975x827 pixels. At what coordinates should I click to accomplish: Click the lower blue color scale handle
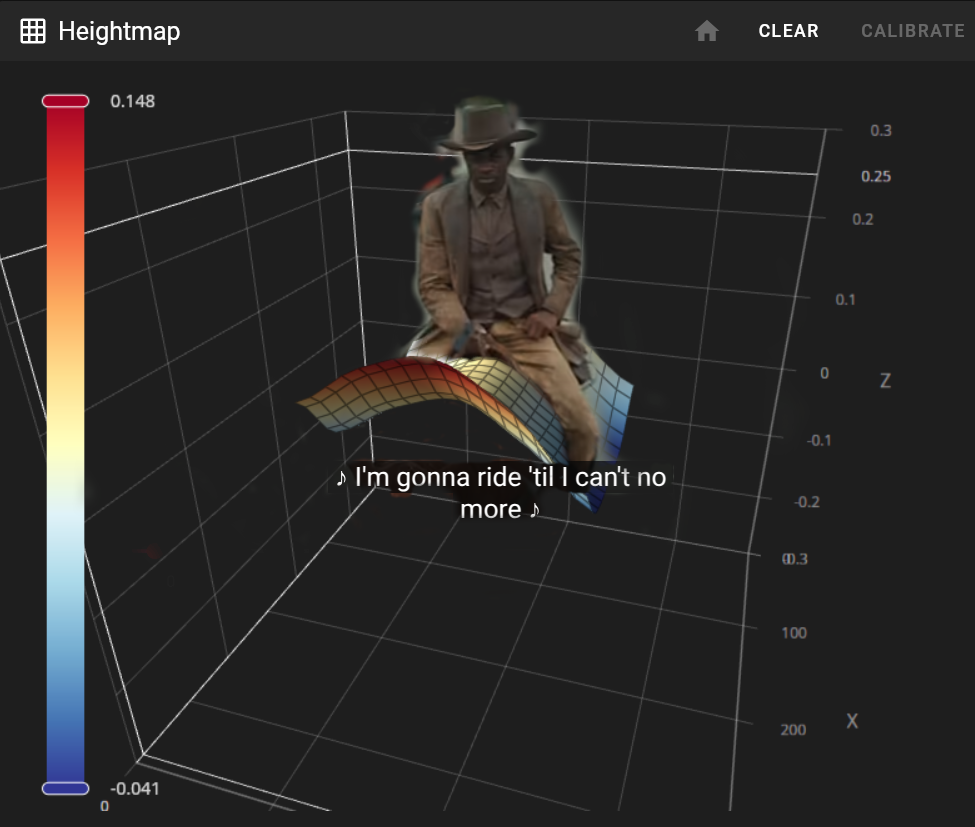tap(65, 788)
